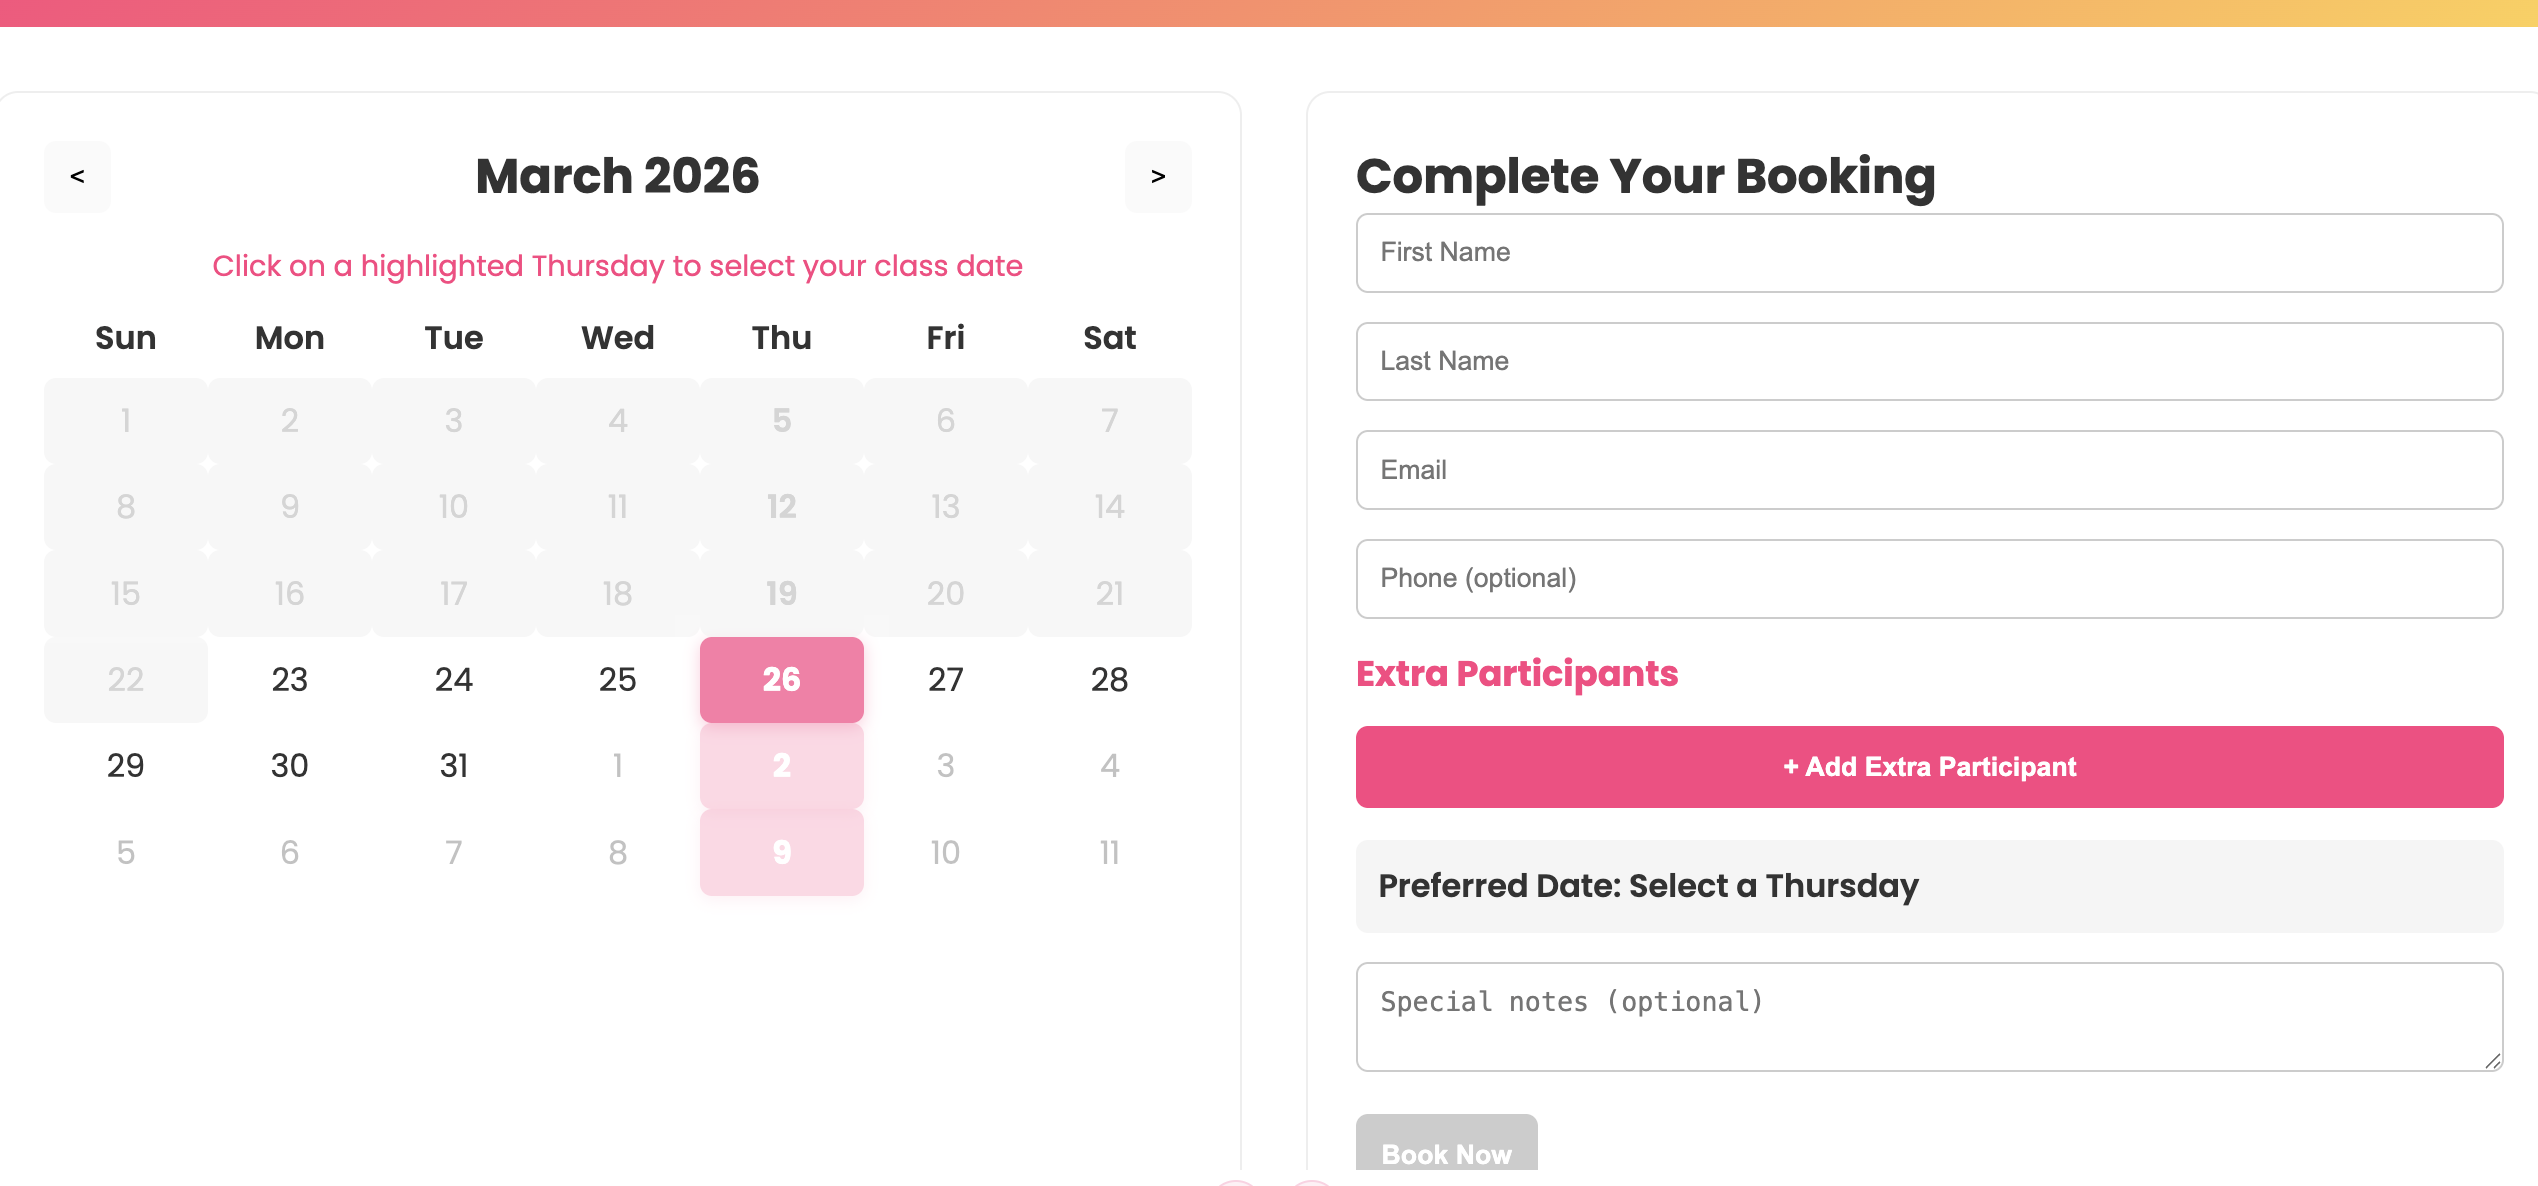The height and width of the screenshot is (1186, 2538).
Task: Click the Extra Participants heading
Action: tap(1517, 674)
